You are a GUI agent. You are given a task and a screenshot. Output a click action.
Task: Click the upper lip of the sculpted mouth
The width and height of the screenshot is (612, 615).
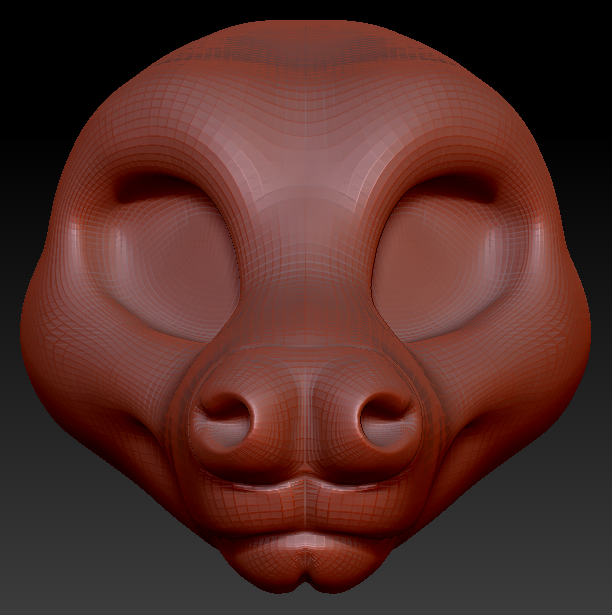click(305, 508)
